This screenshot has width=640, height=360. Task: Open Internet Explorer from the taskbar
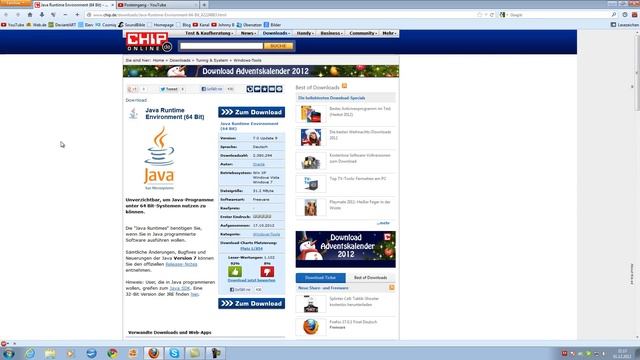(30, 353)
